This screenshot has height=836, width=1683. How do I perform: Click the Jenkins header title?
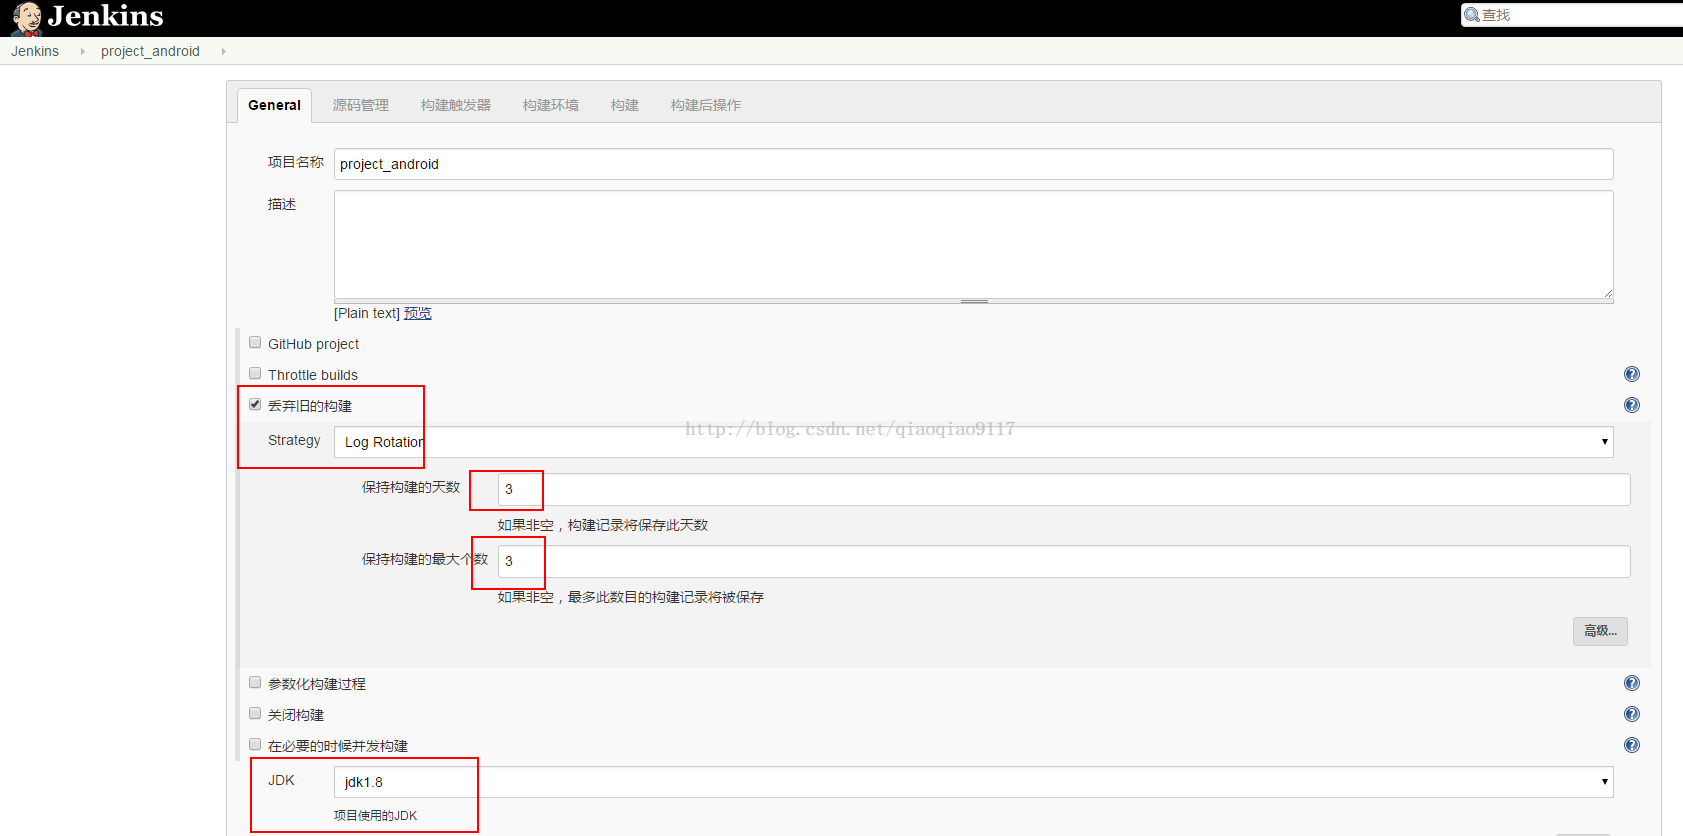click(105, 16)
